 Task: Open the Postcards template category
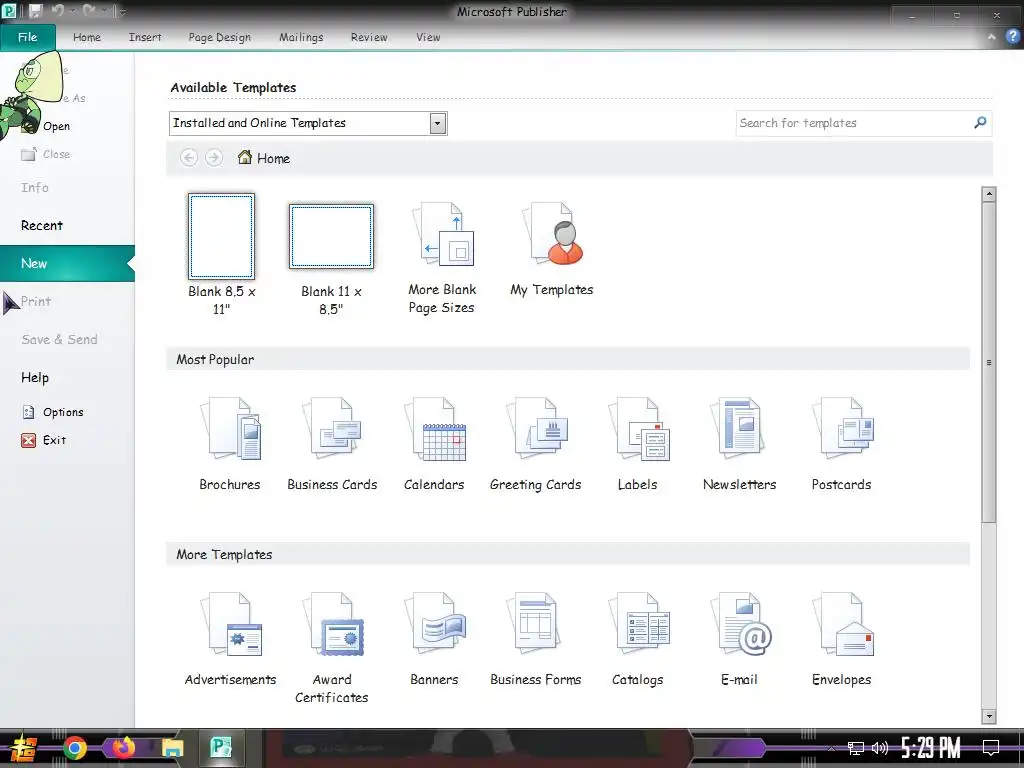coord(842,444)
